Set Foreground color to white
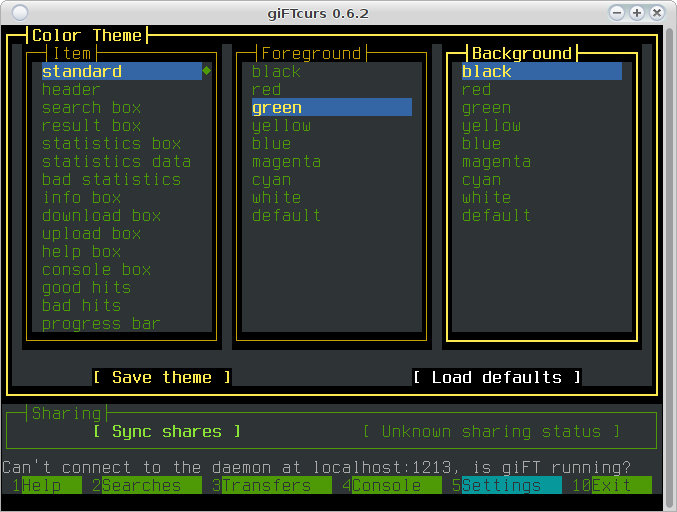 [276, 198]
